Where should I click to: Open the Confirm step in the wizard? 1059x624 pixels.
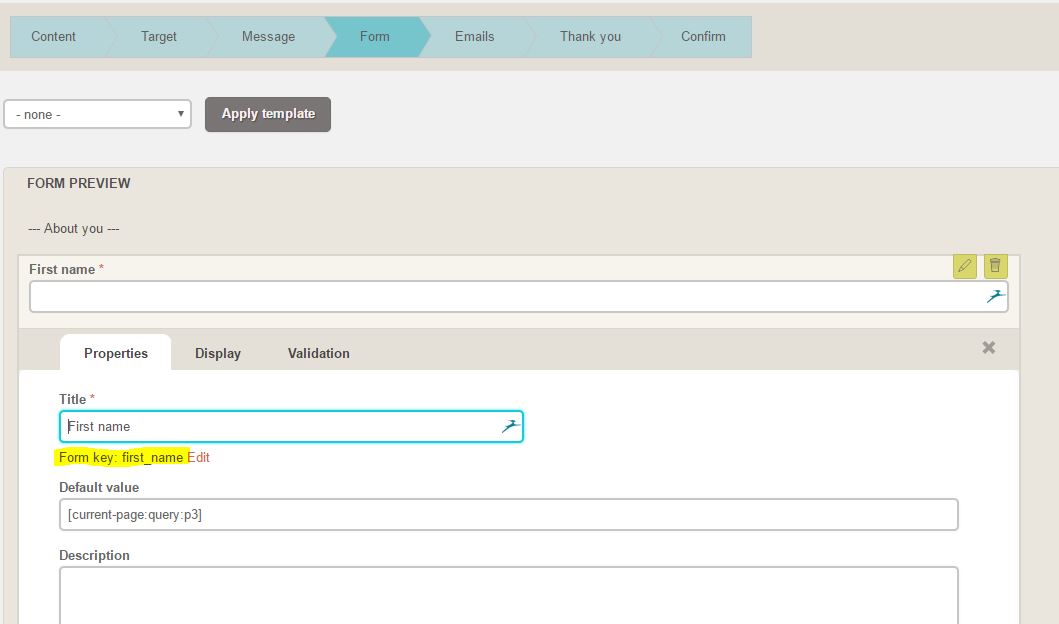704,36
